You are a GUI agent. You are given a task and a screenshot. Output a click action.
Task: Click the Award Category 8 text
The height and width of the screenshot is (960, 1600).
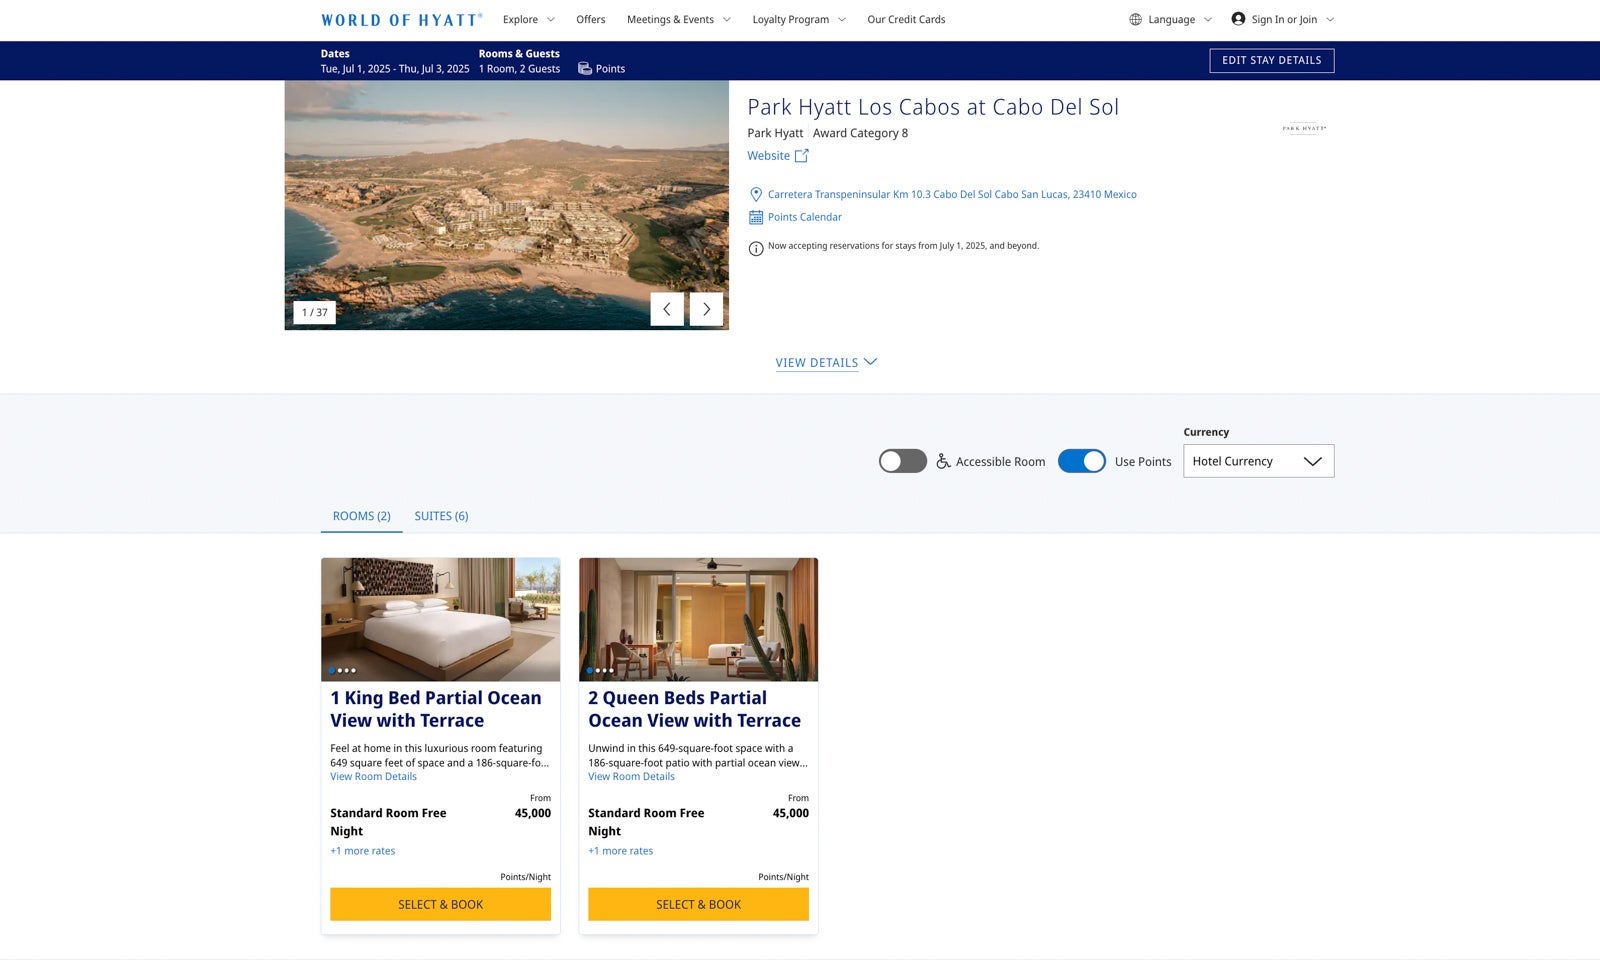pos(861,133)
